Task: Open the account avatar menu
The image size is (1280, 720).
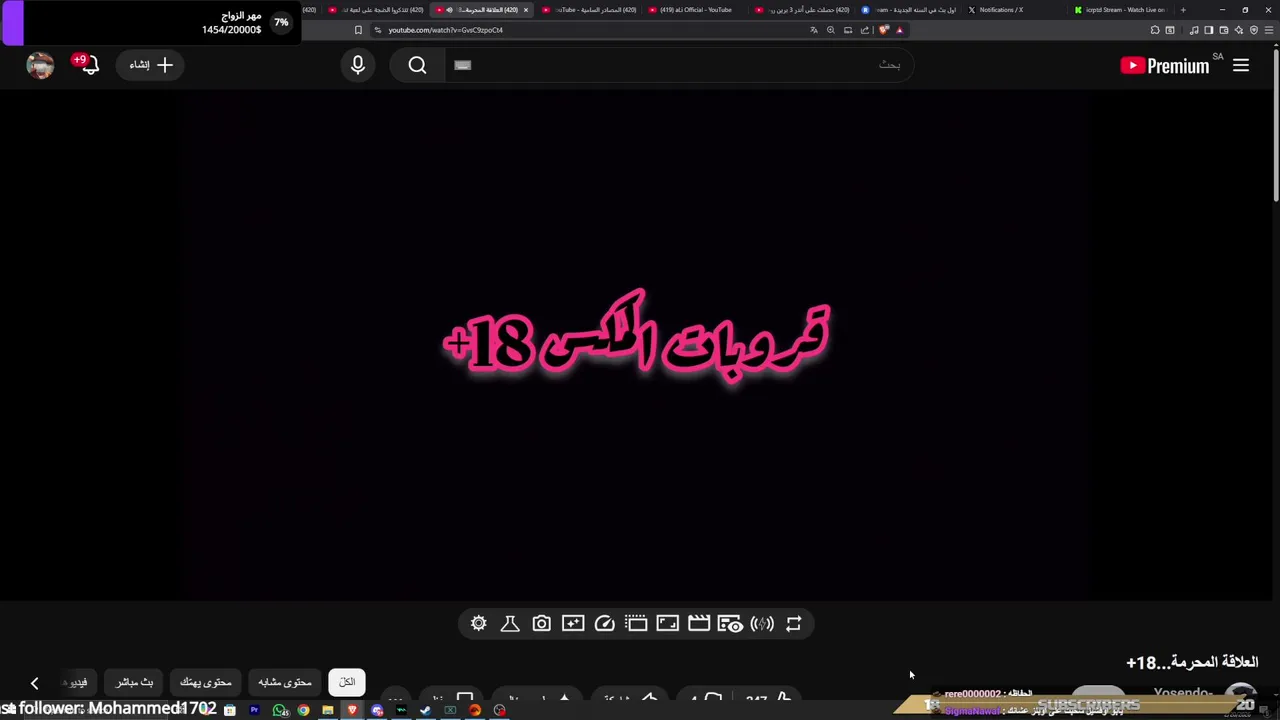Action: pyautogui.click(x=40, y=65)
